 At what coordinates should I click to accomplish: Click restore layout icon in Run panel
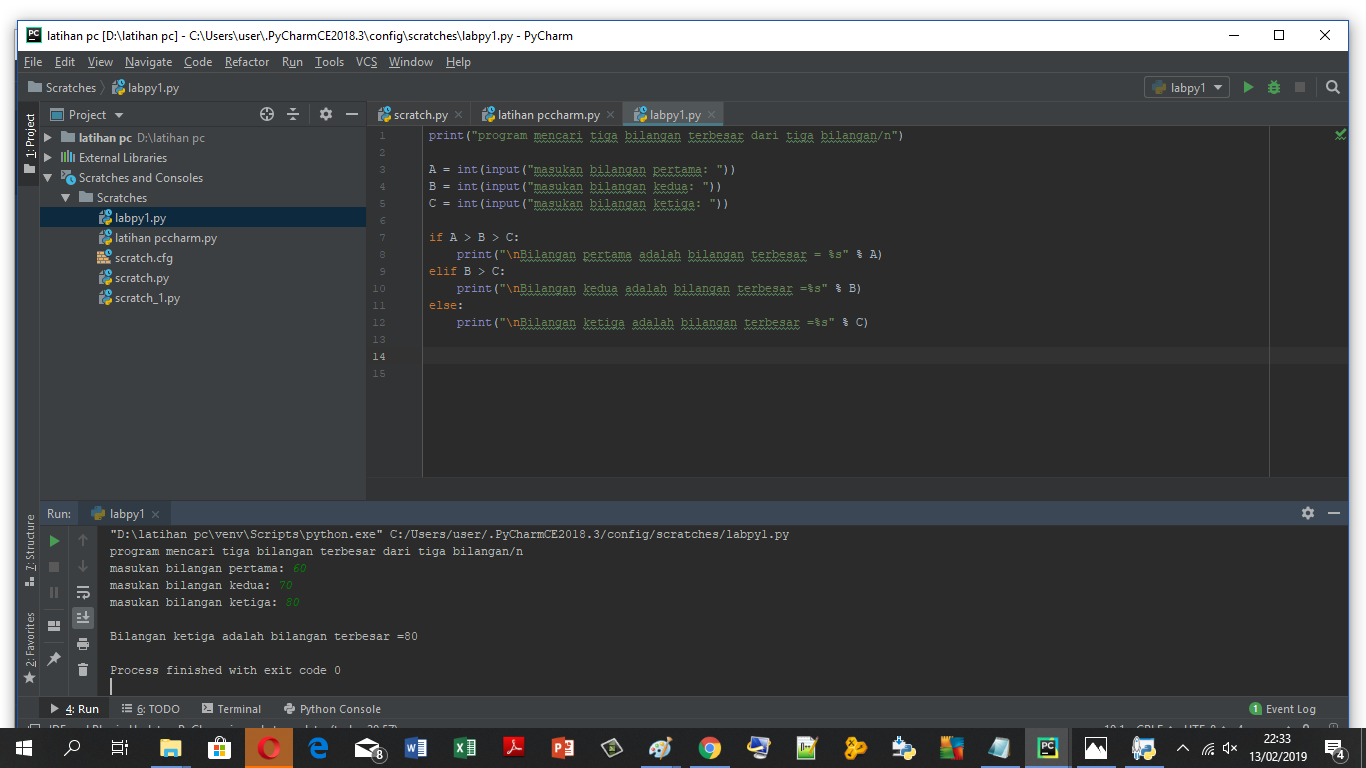pyautogui.click(x=55, y=626)
